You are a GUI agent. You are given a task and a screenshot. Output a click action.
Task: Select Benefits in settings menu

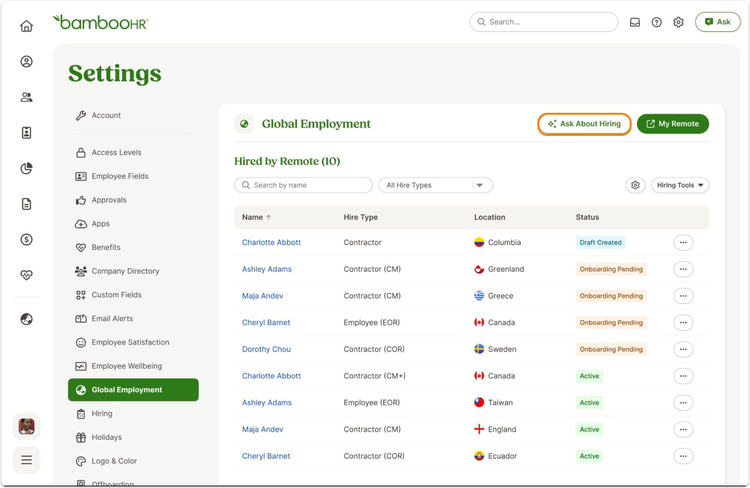[x=106, y=247]
